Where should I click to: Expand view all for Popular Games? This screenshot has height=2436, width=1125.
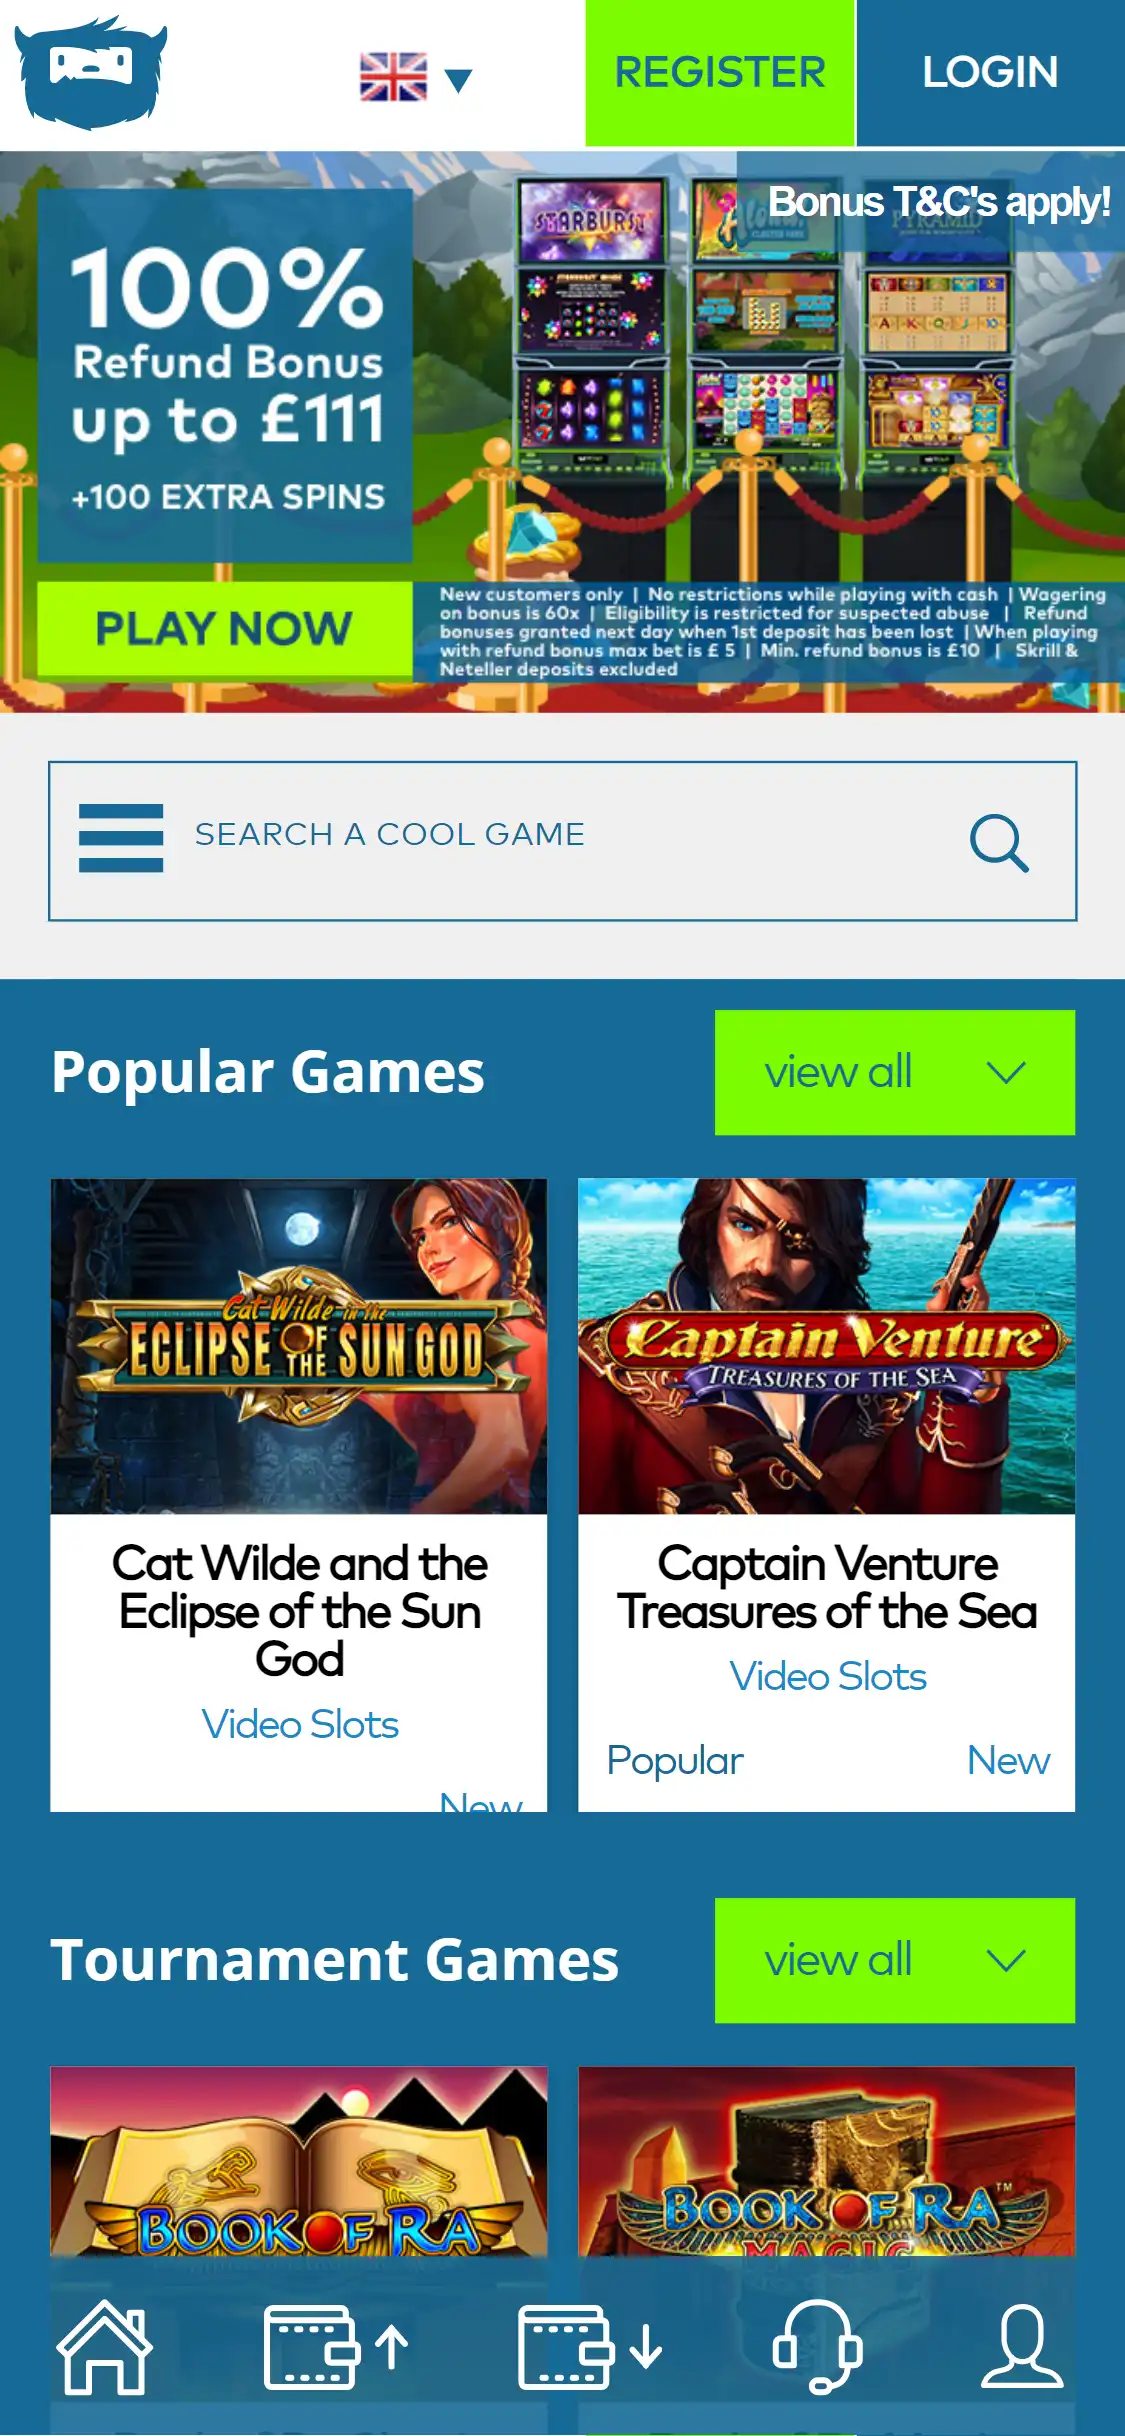[895, 1072]
